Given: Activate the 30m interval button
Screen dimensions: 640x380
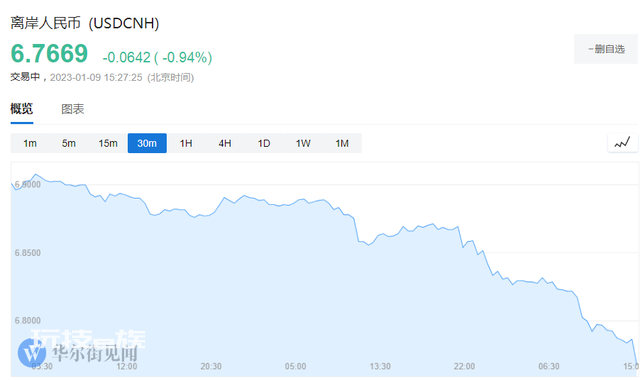Looking at the screenshot, I should pyautogui.click(x=147, y=143).
